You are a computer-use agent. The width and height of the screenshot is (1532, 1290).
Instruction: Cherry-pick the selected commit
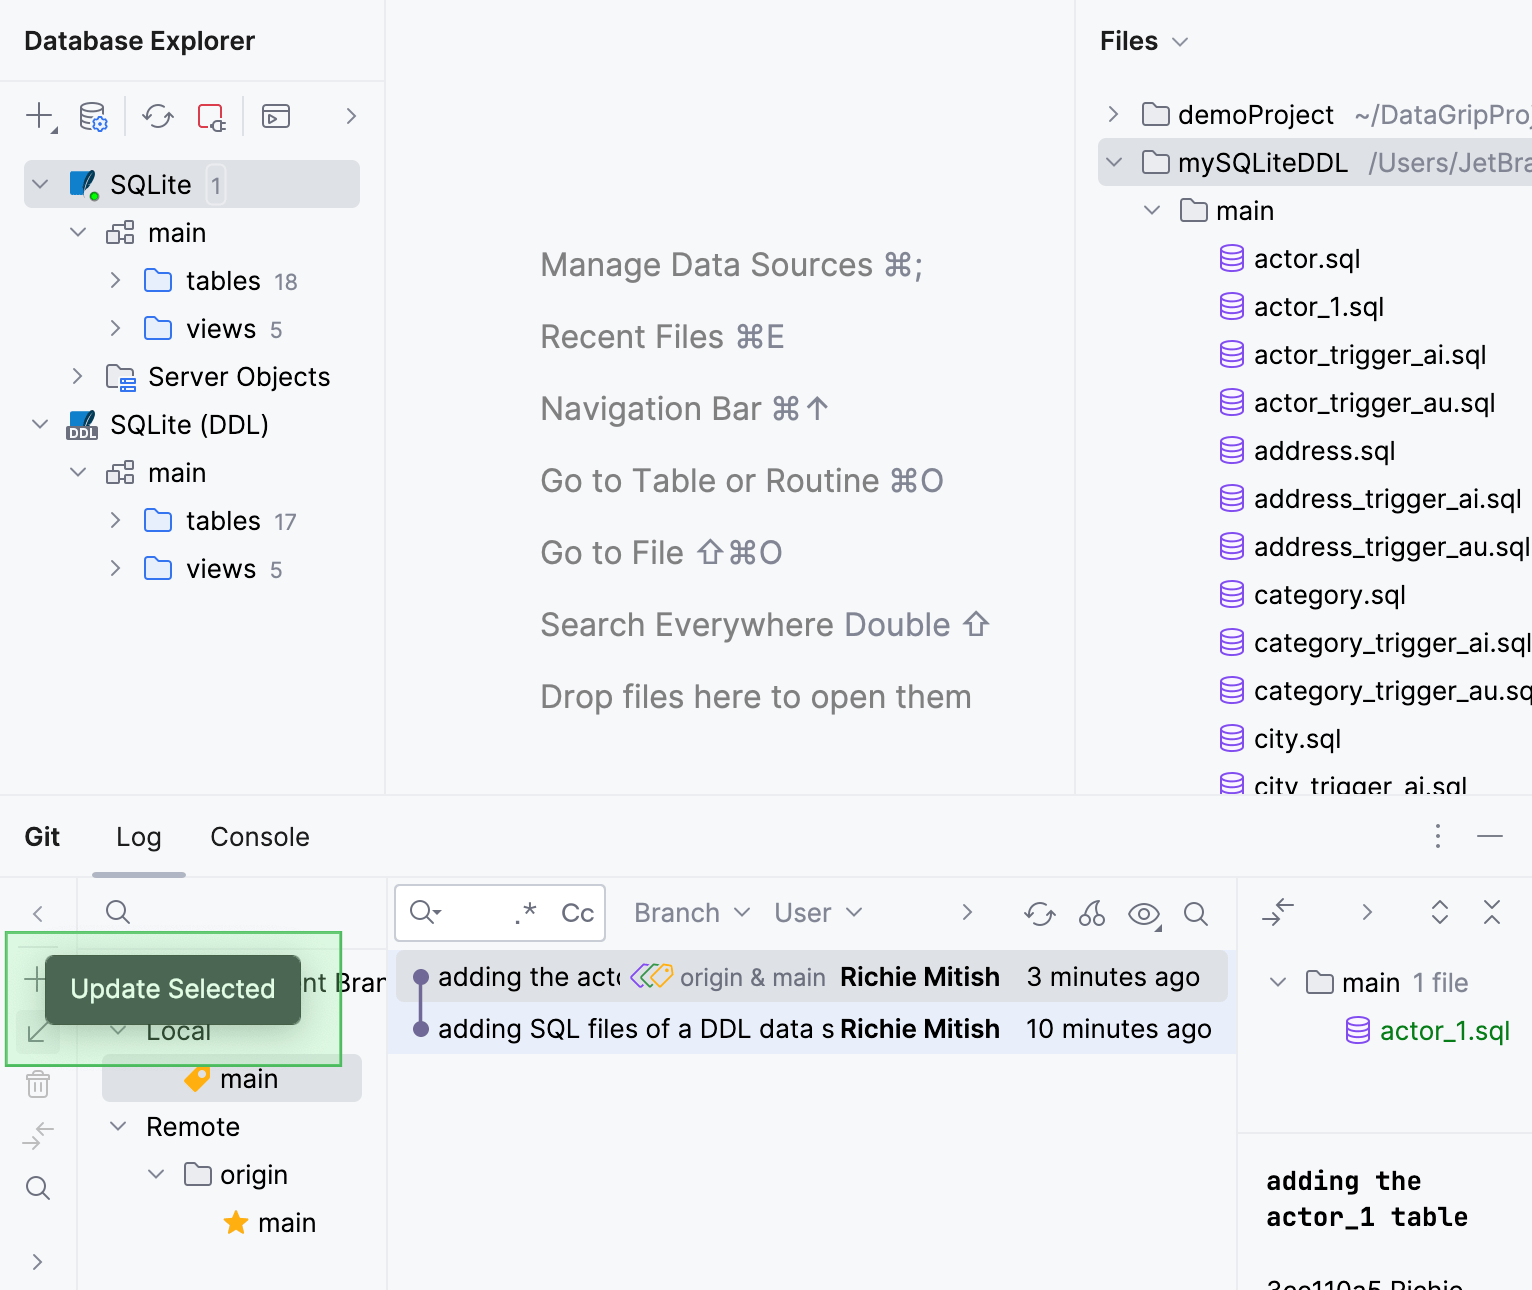[x=1091, y=913]
